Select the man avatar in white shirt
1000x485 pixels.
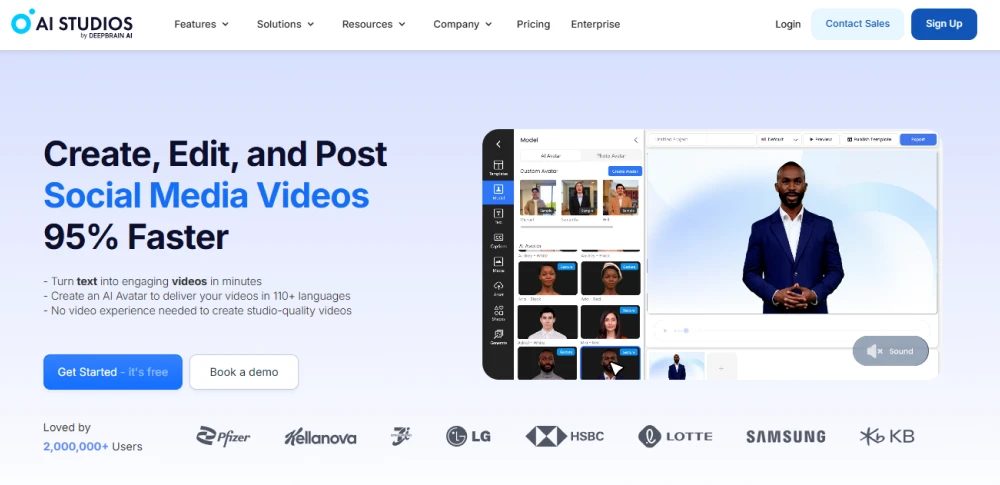click(x=548, y=322)
